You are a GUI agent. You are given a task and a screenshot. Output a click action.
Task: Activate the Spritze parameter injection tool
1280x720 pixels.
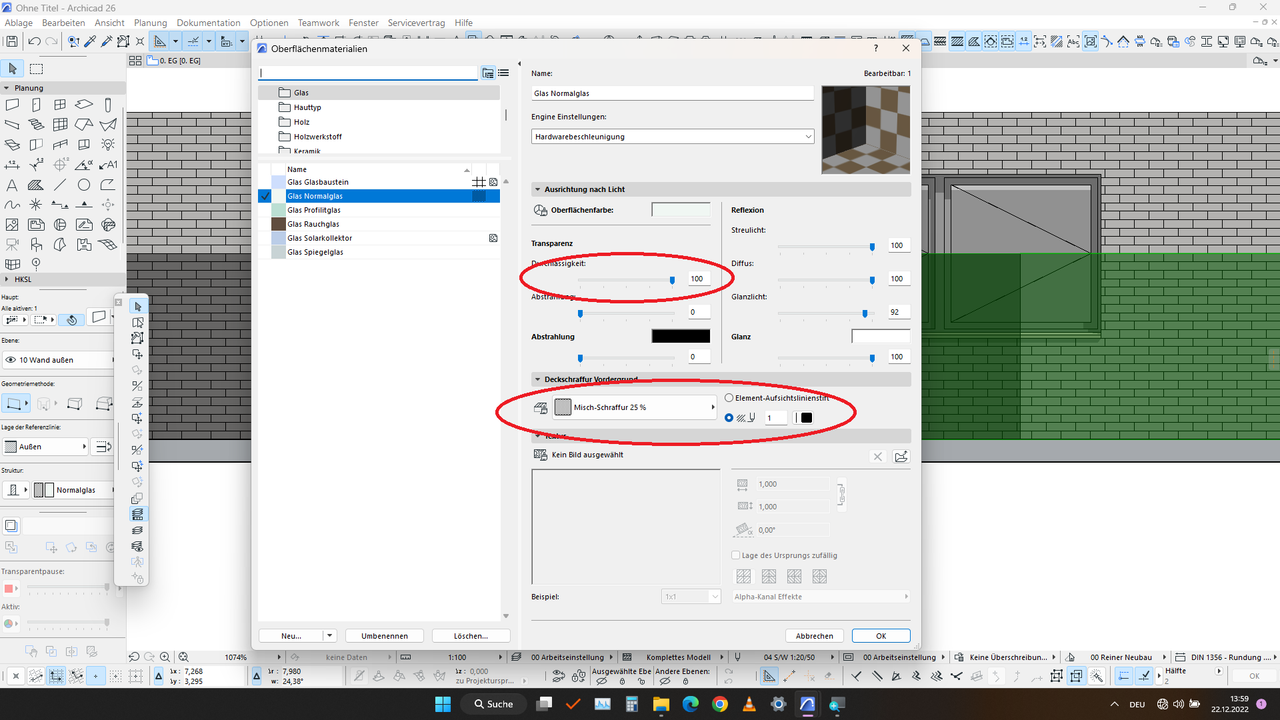click(106, 41)
